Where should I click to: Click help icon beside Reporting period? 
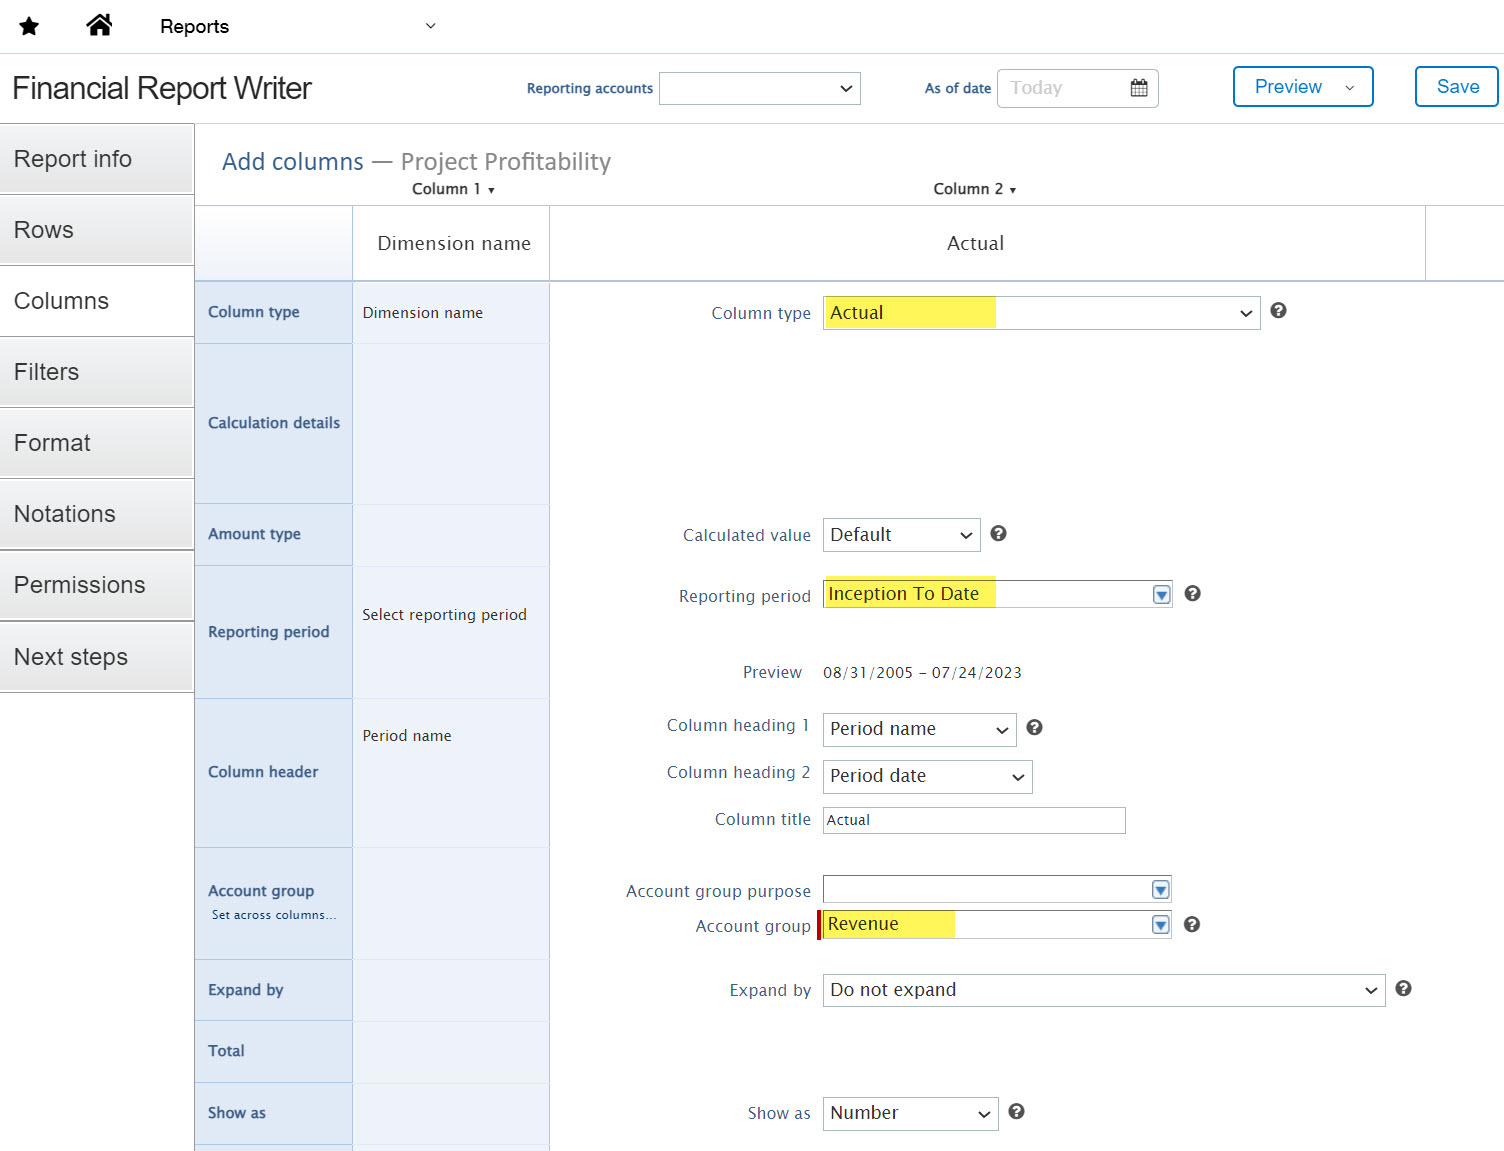[x=1192, y=594]
